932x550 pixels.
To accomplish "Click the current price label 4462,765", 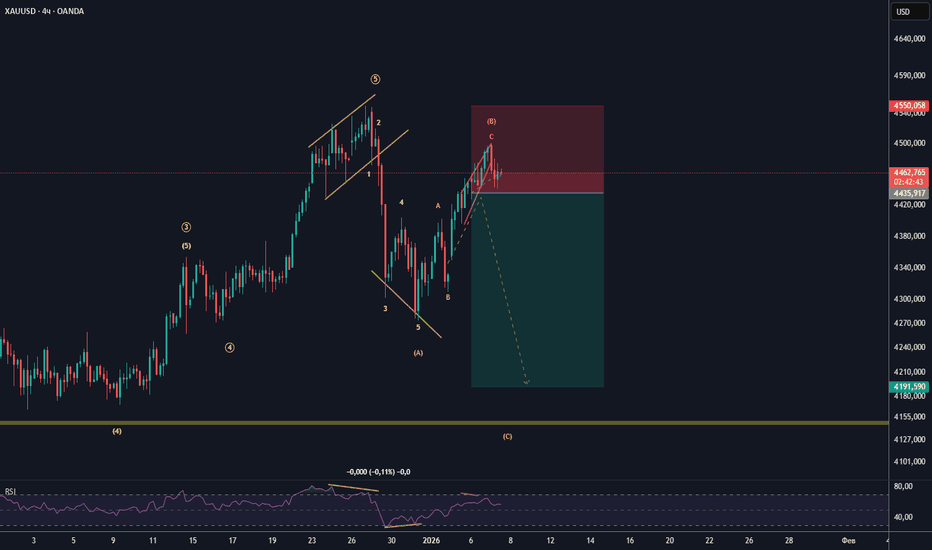I will click(909, 173).
